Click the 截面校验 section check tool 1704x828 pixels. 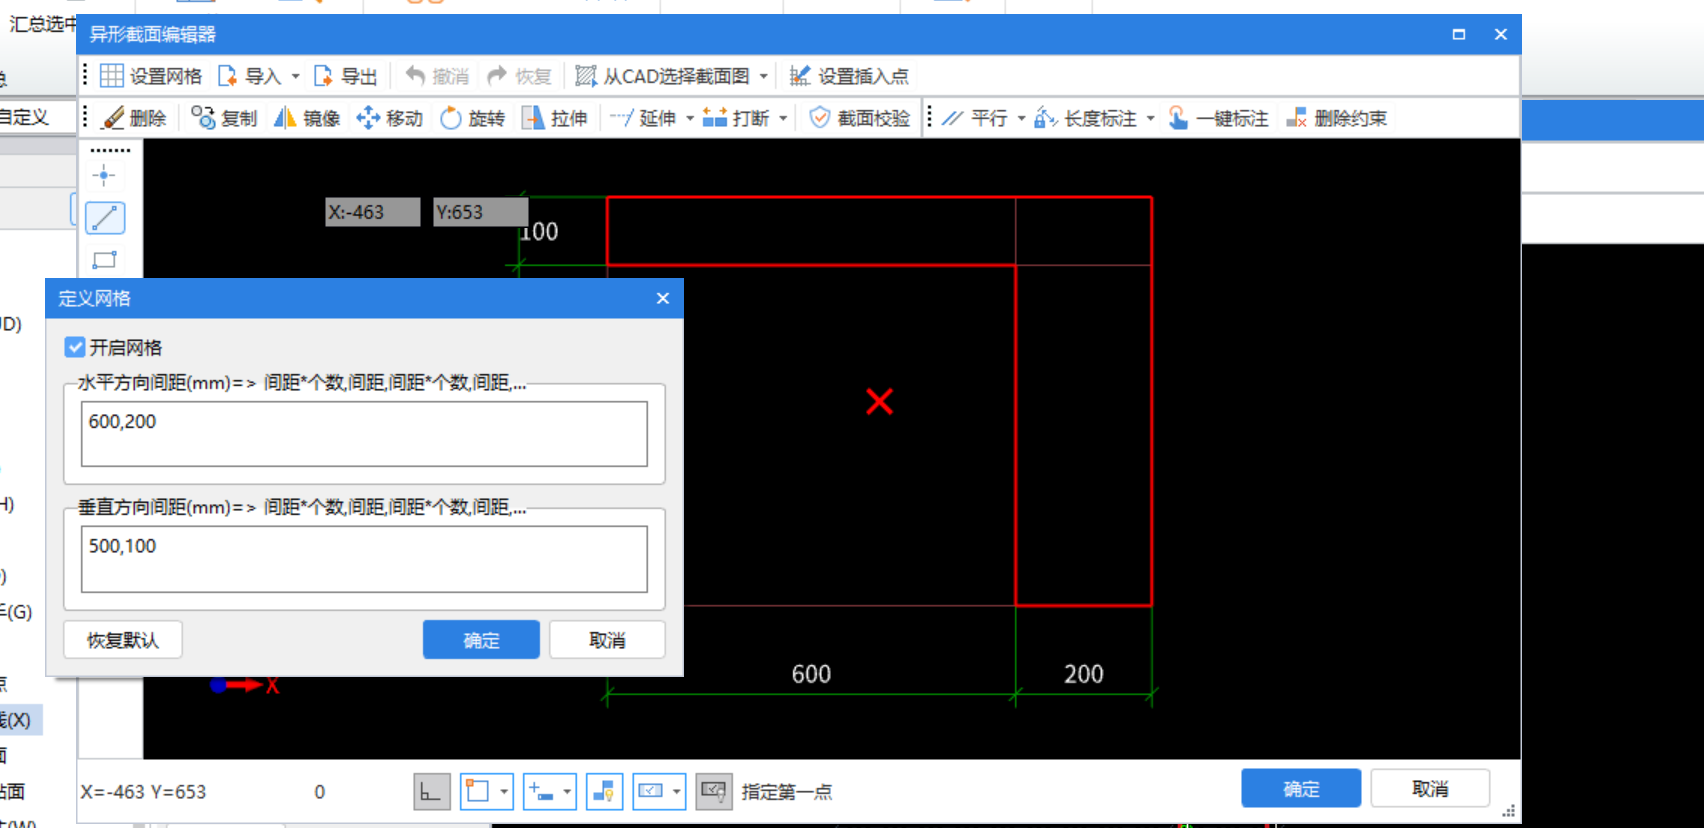click(x=860, y=118)
